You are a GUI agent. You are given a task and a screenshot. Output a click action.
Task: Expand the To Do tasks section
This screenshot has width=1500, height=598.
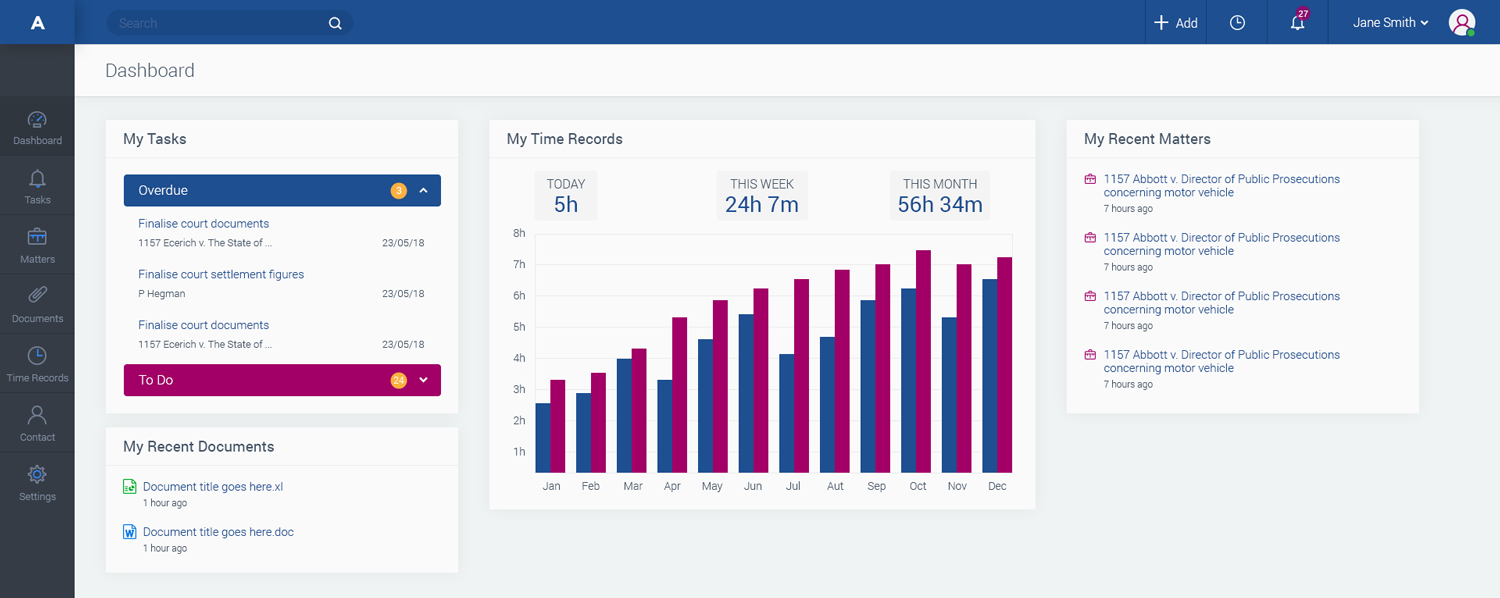[423, 380]
